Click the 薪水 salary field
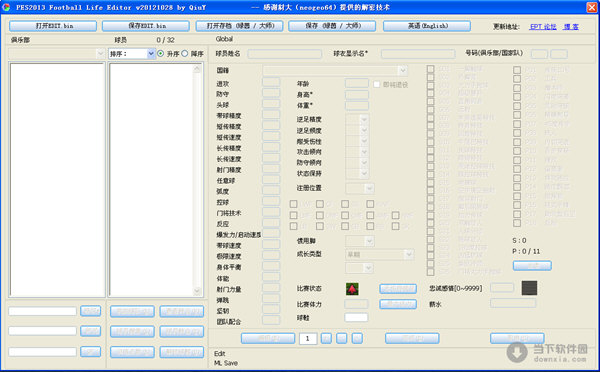 coord(513,303)
